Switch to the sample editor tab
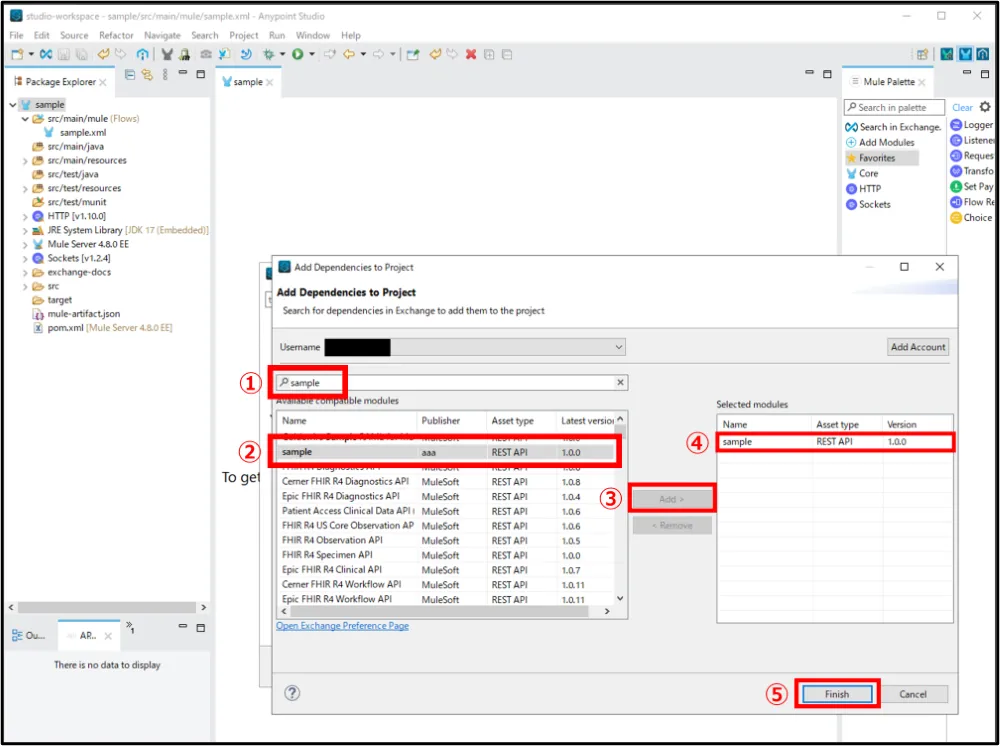 tap(247, 82)
